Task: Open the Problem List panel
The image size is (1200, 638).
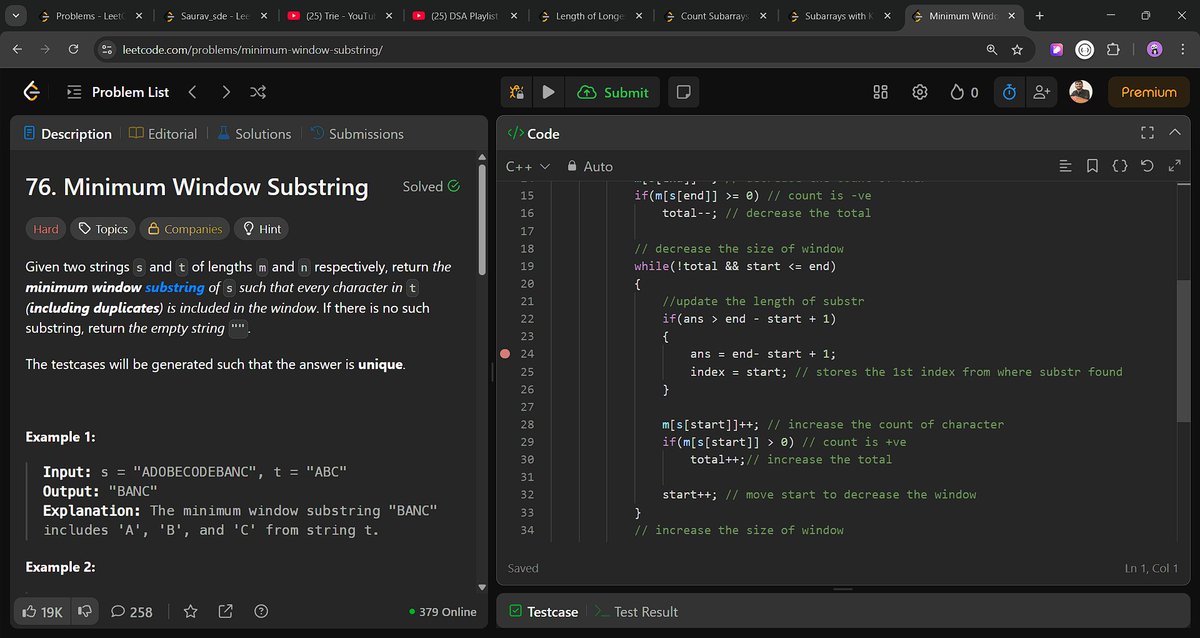Action: (x=118, y=92)
